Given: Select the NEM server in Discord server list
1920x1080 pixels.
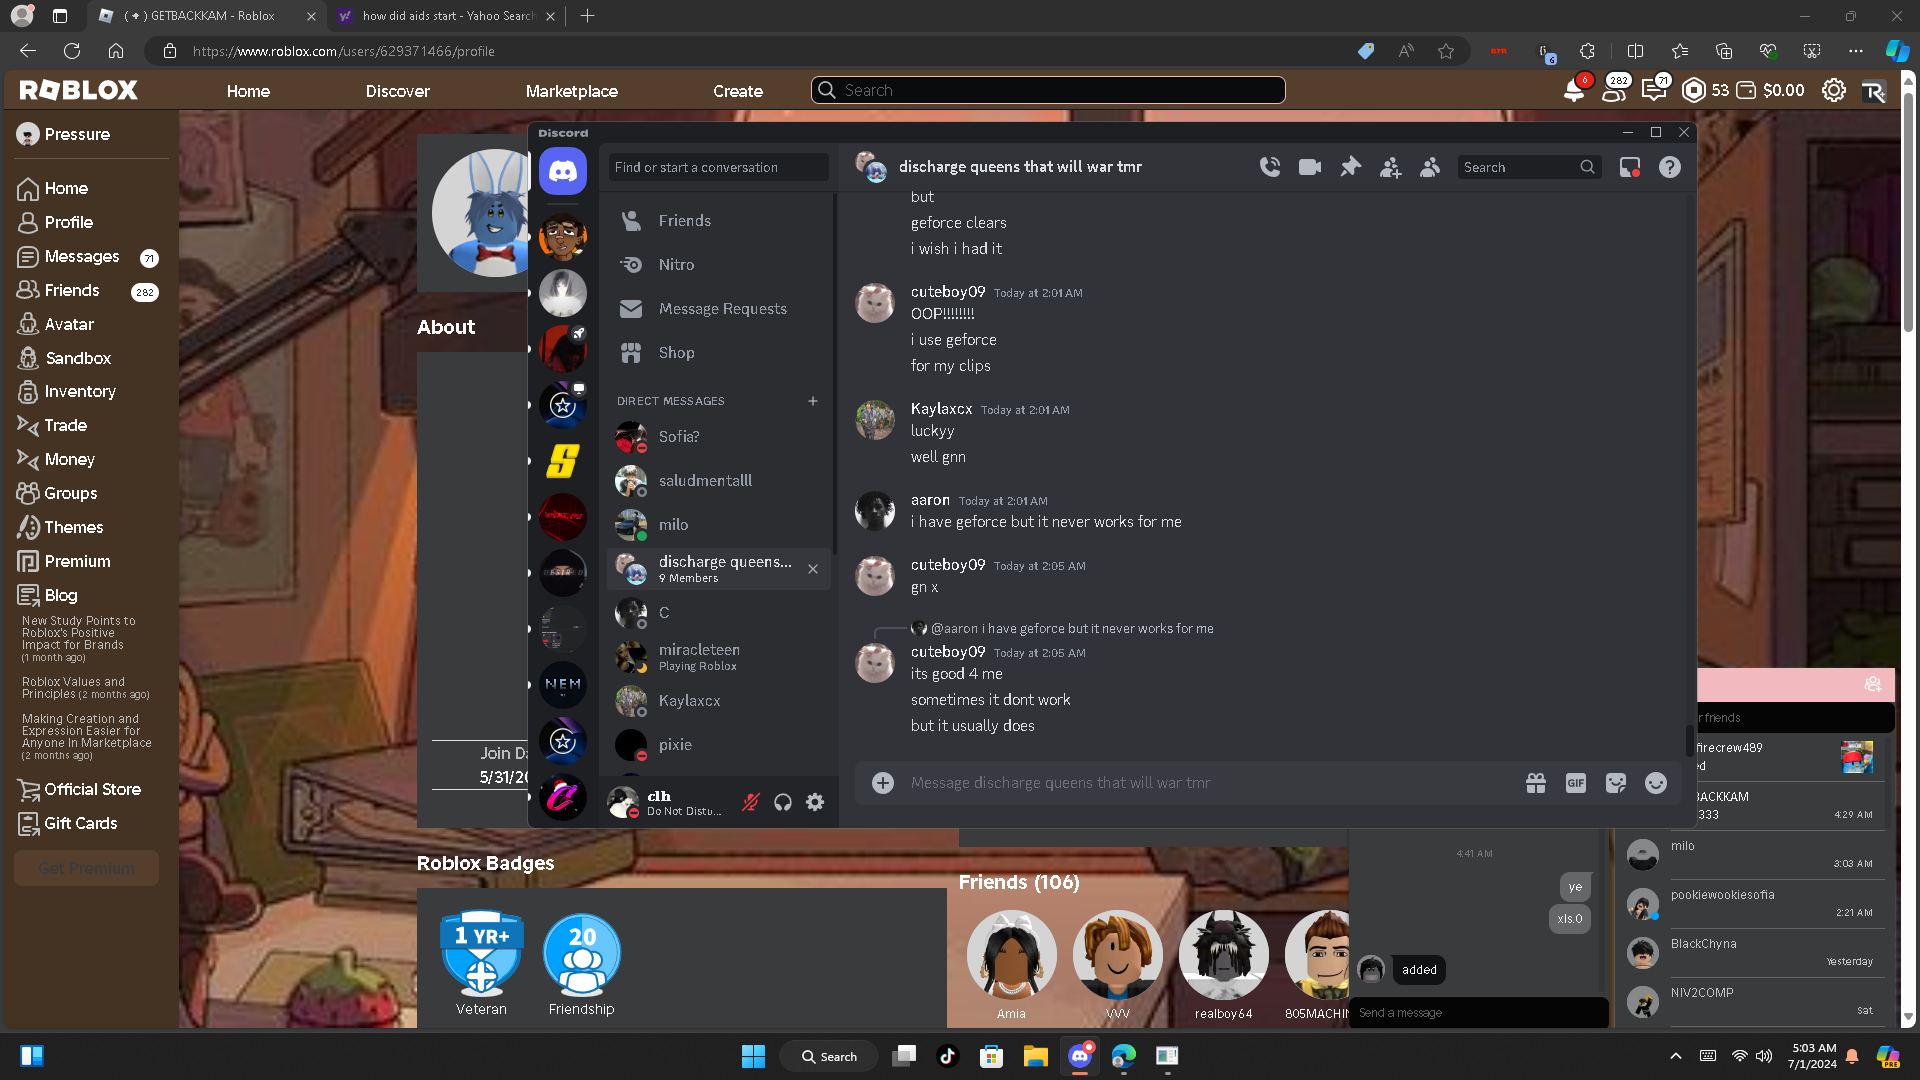Looking at the screenshot, I should tap(563, 685).
